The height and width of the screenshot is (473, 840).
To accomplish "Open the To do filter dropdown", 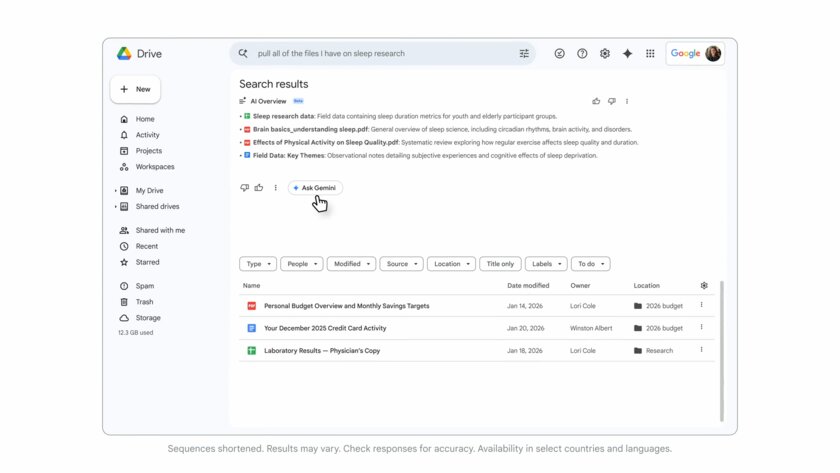I will (590, 264).
